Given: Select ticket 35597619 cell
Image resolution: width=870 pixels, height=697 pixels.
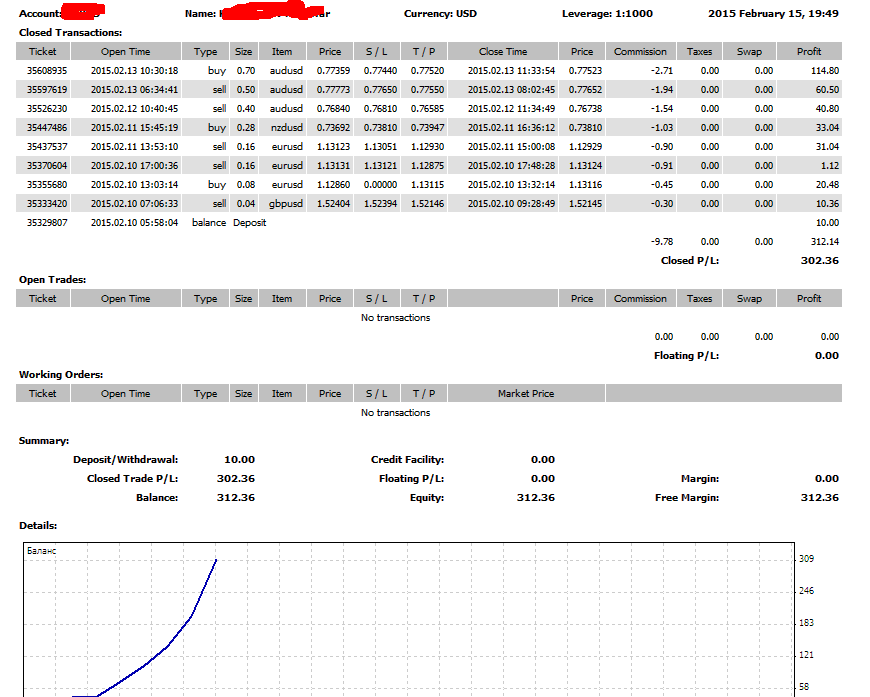Looking at the screenshot, I should click(x=47, y=89).
